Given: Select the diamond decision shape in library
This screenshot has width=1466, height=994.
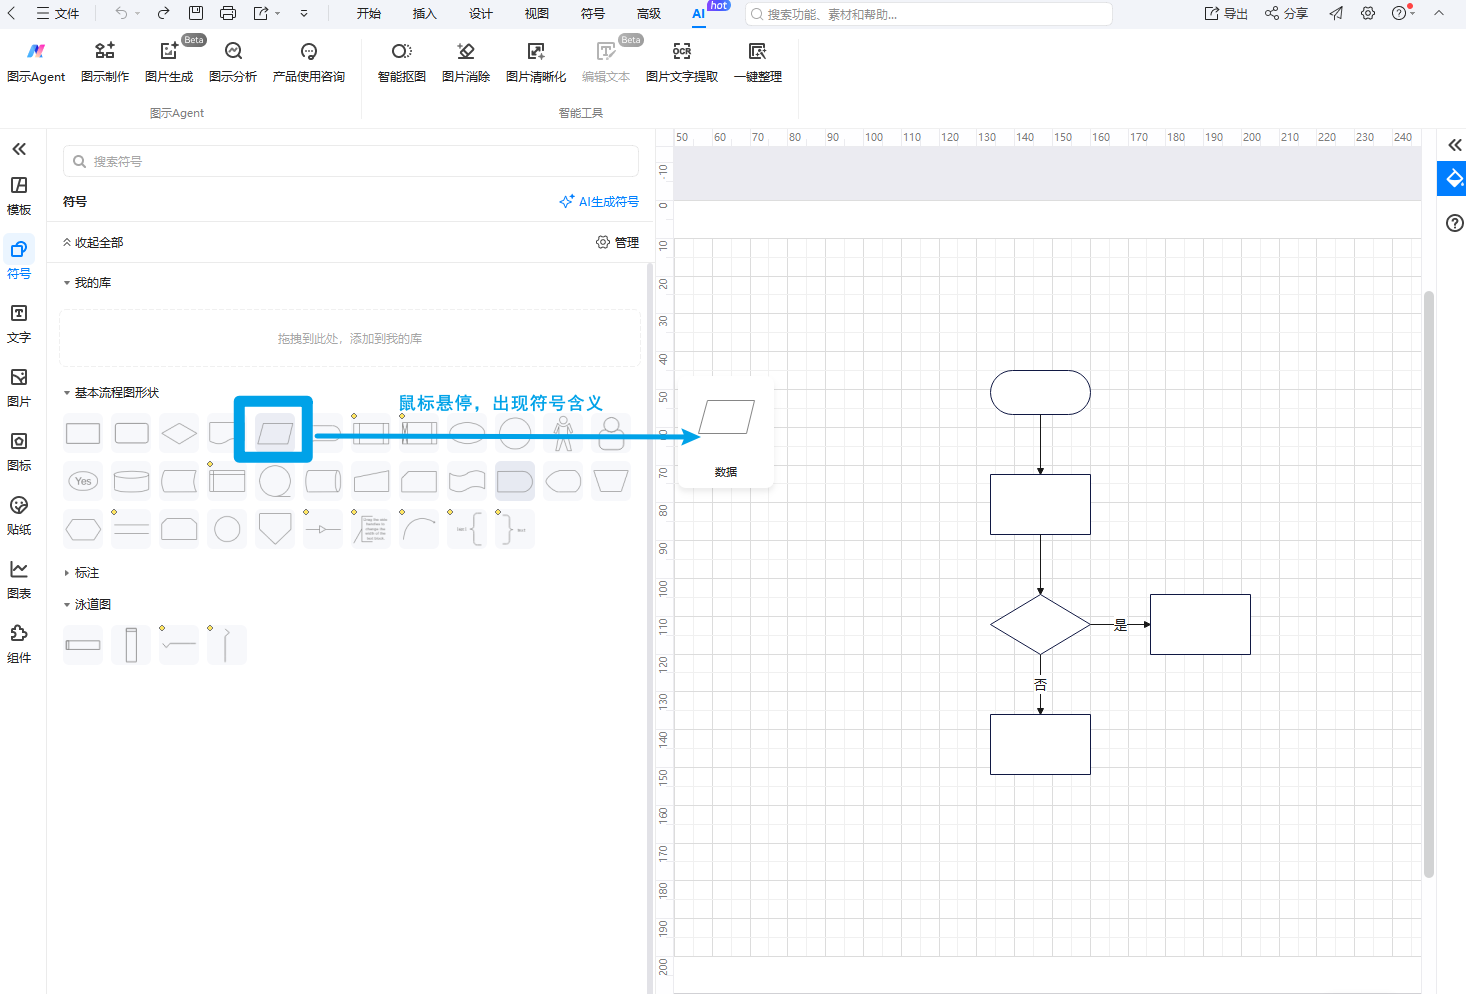Looking at the screenshot, I should coord(179,433).
